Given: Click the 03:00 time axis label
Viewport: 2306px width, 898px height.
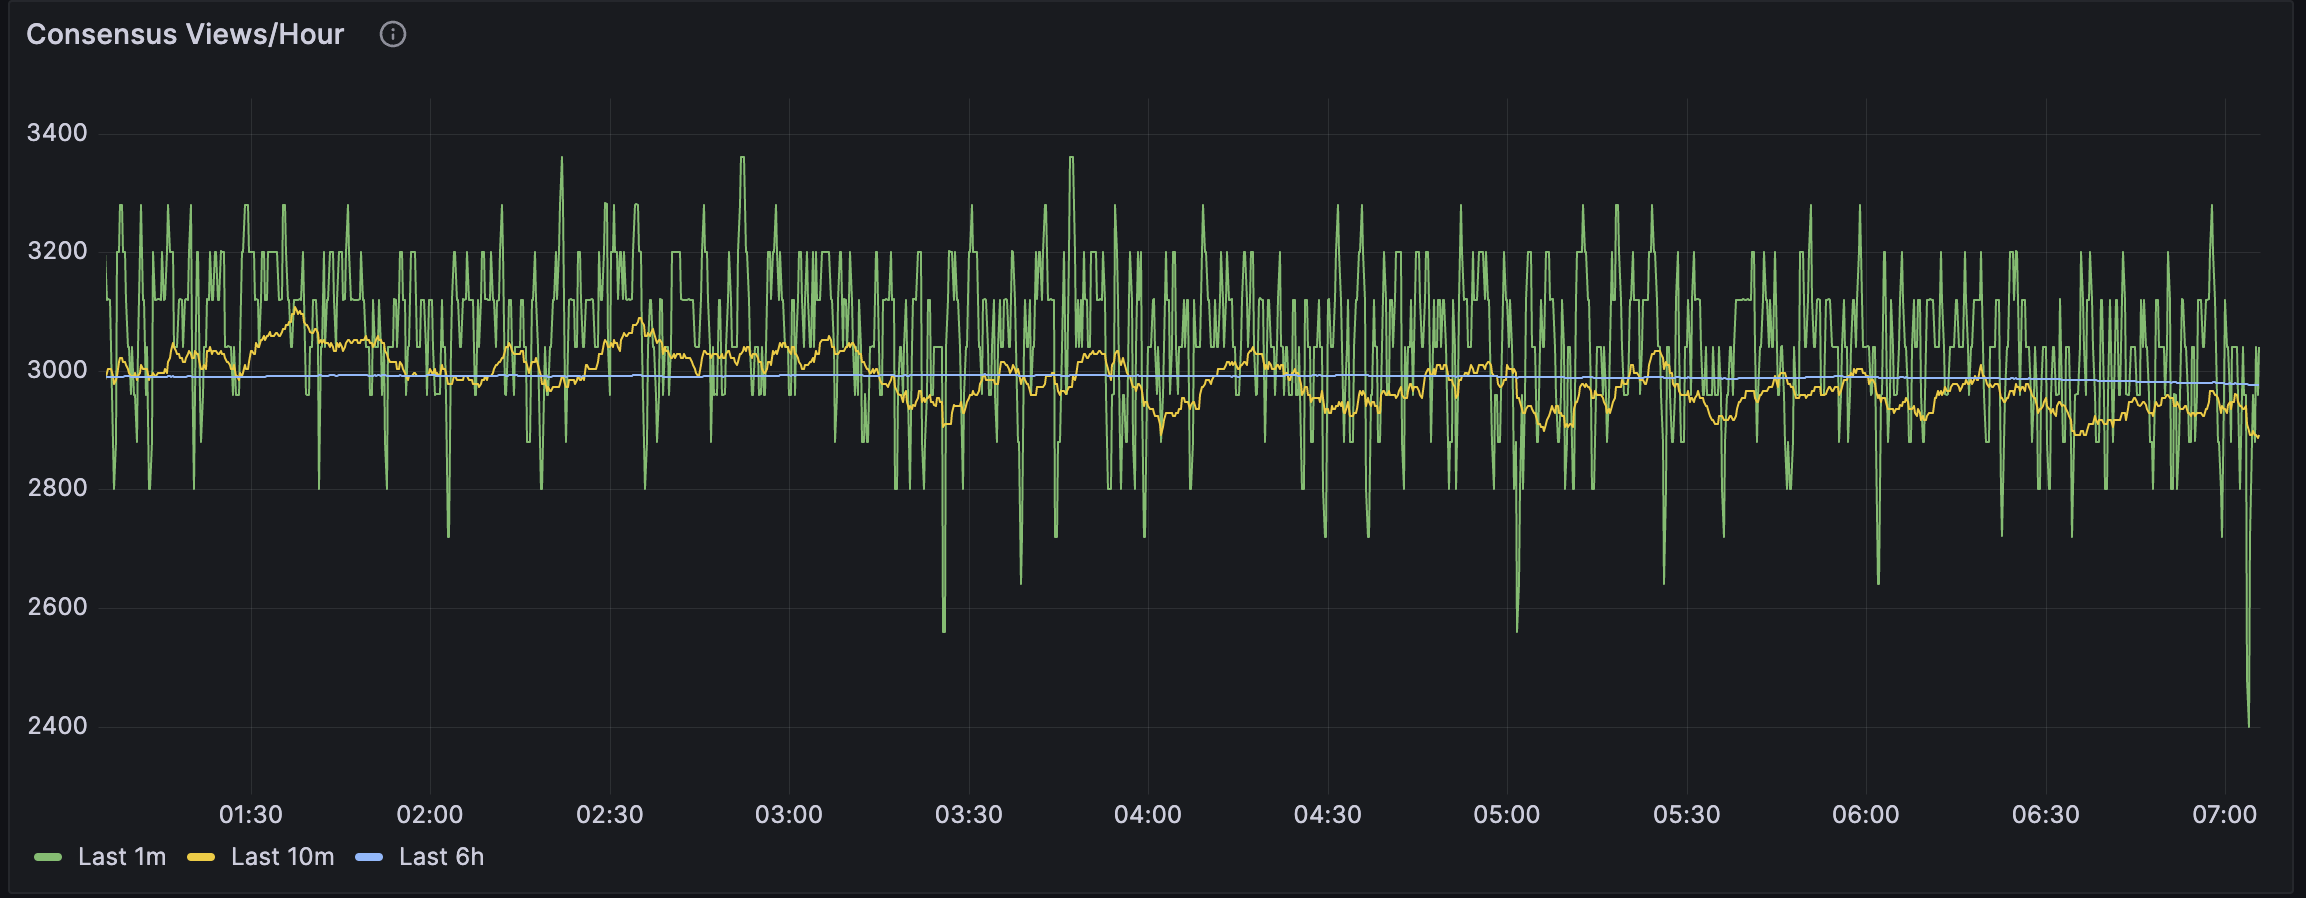Looking at the screenshot, I should tap(788, 815).
